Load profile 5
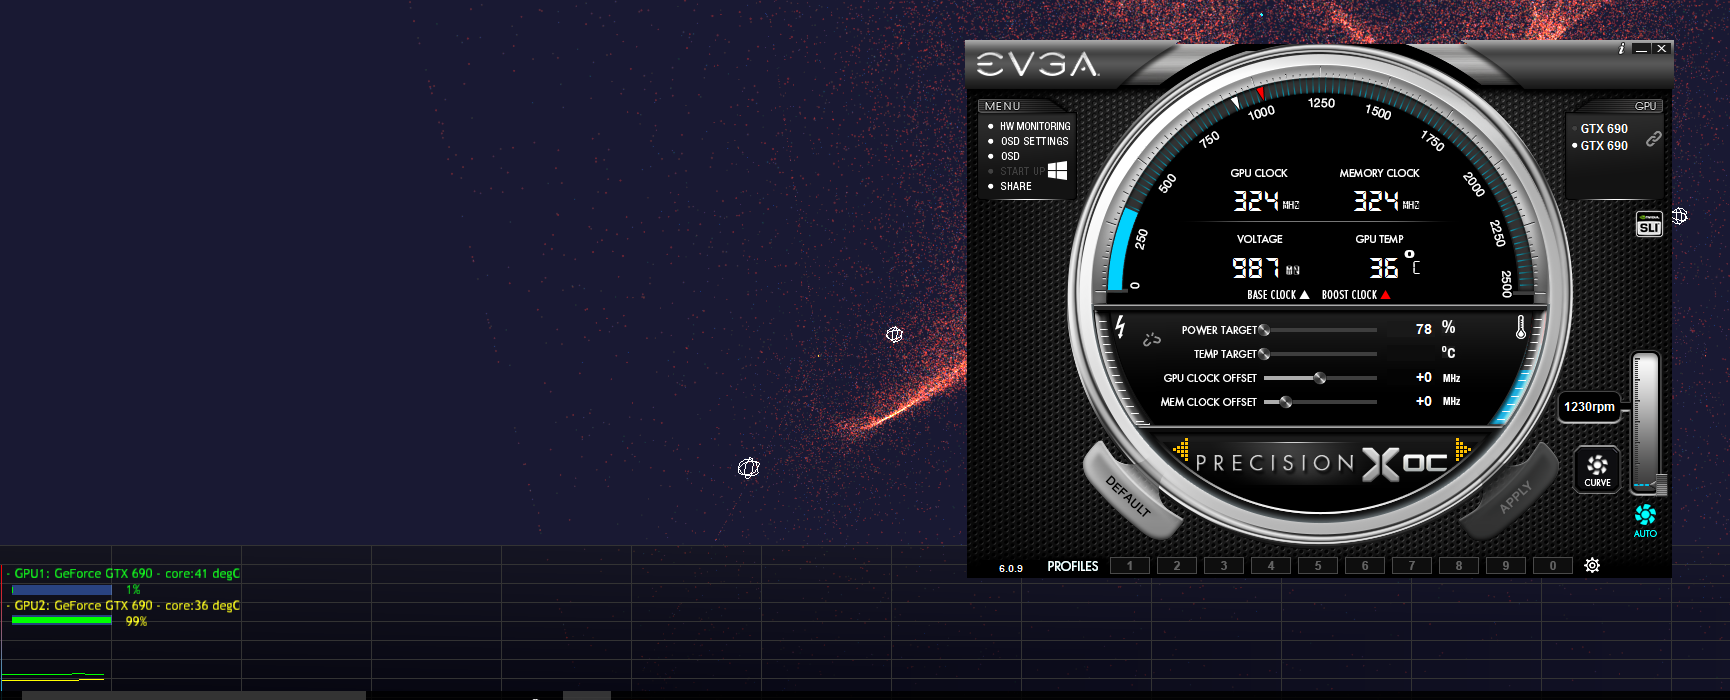This screenshot has width=1730, height=700. (x=1318, y=566)
